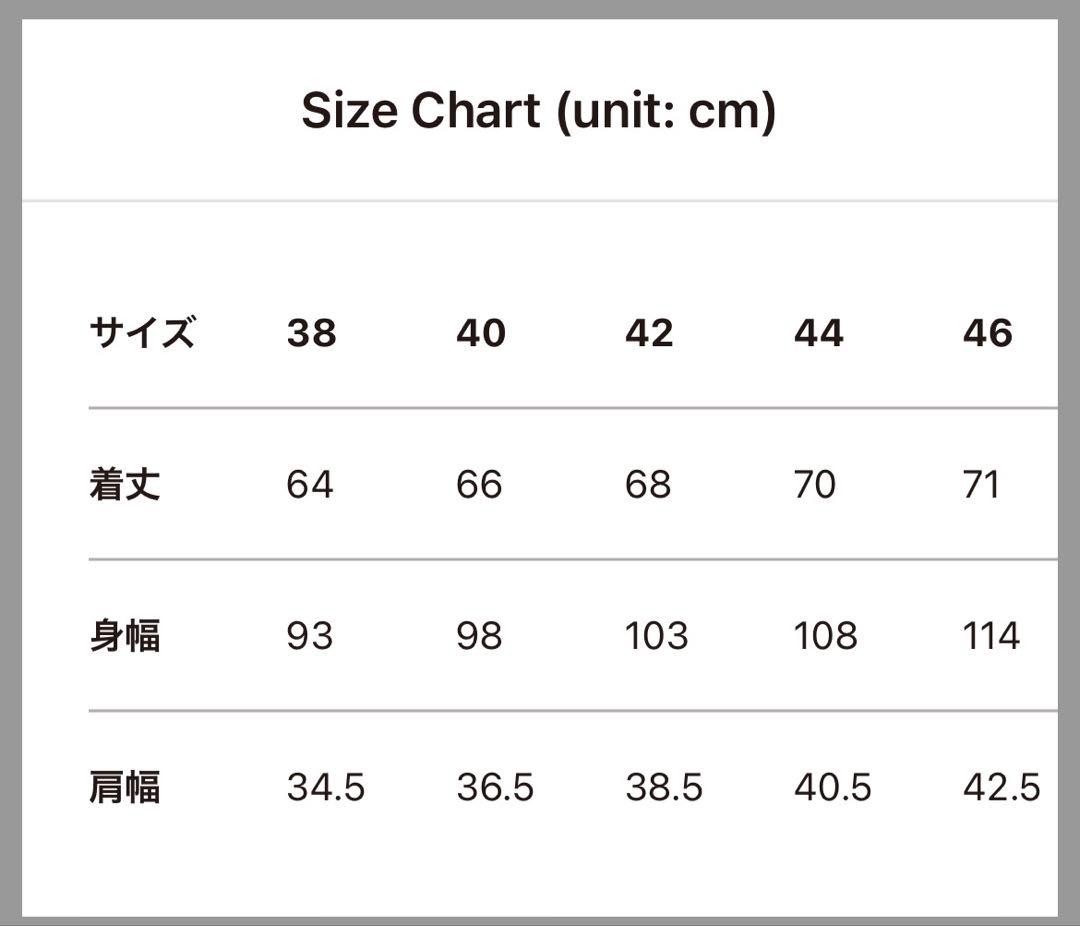Select the 着丈 value 71 cell
This screenshot has width=1080, height=926.
pyautogui.click(x=982, y=485)
